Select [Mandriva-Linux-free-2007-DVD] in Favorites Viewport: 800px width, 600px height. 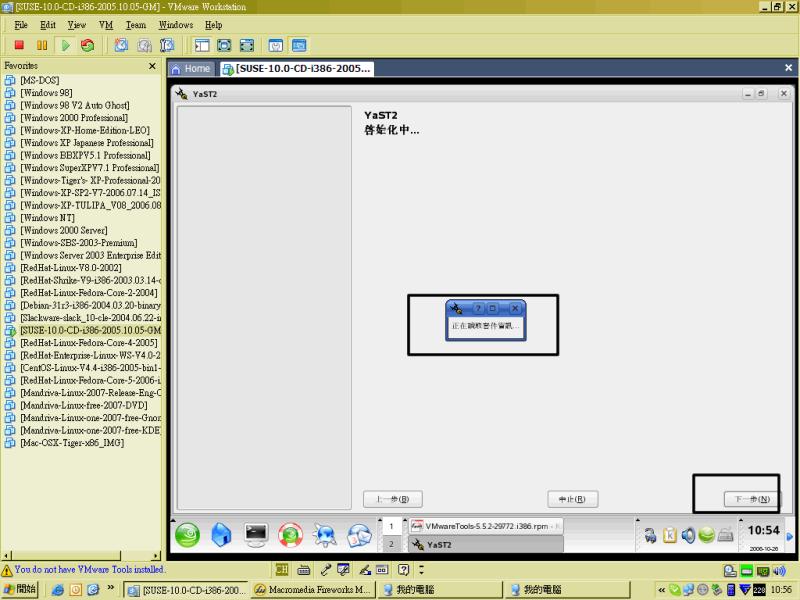coord(84,405)
